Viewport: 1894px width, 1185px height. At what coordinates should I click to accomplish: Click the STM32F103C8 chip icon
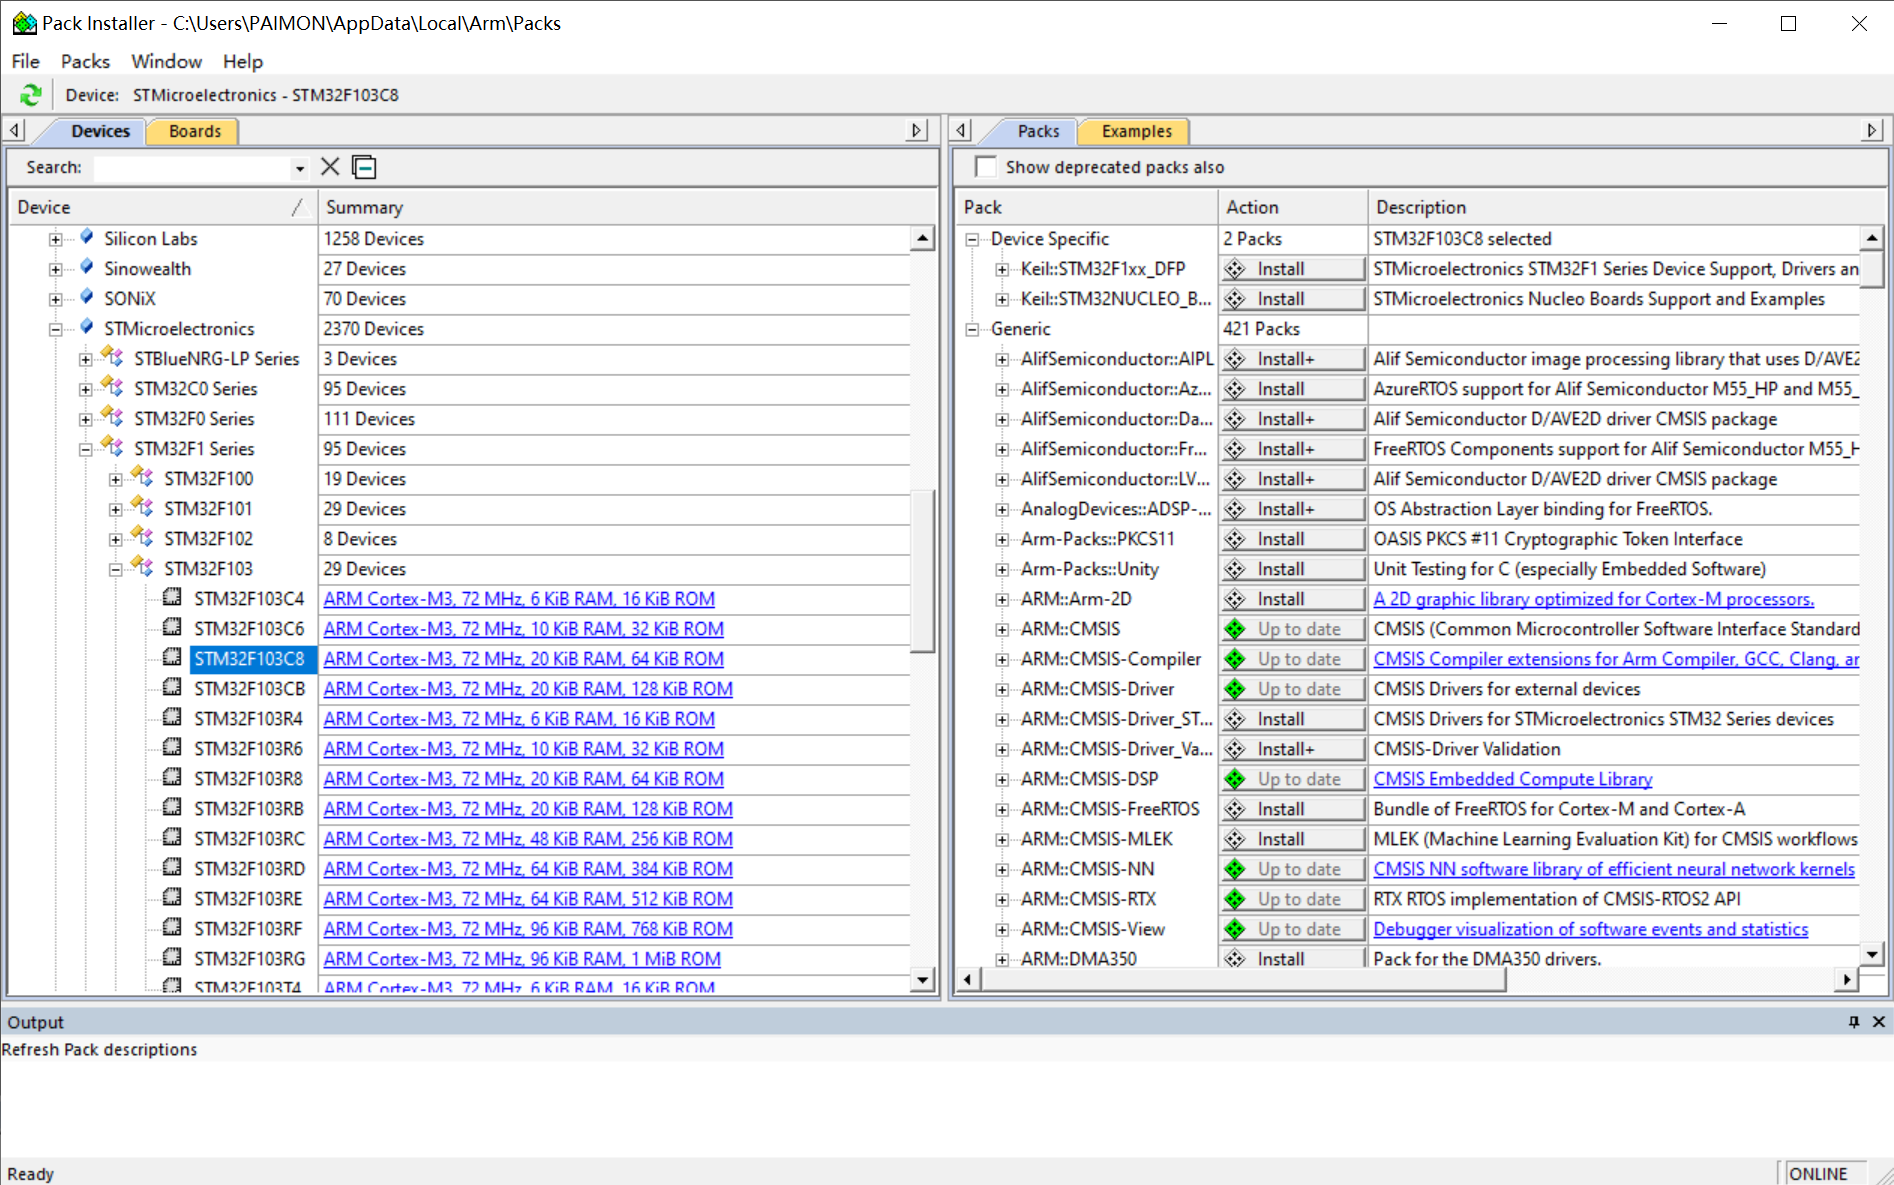click(x=172, y=658)
